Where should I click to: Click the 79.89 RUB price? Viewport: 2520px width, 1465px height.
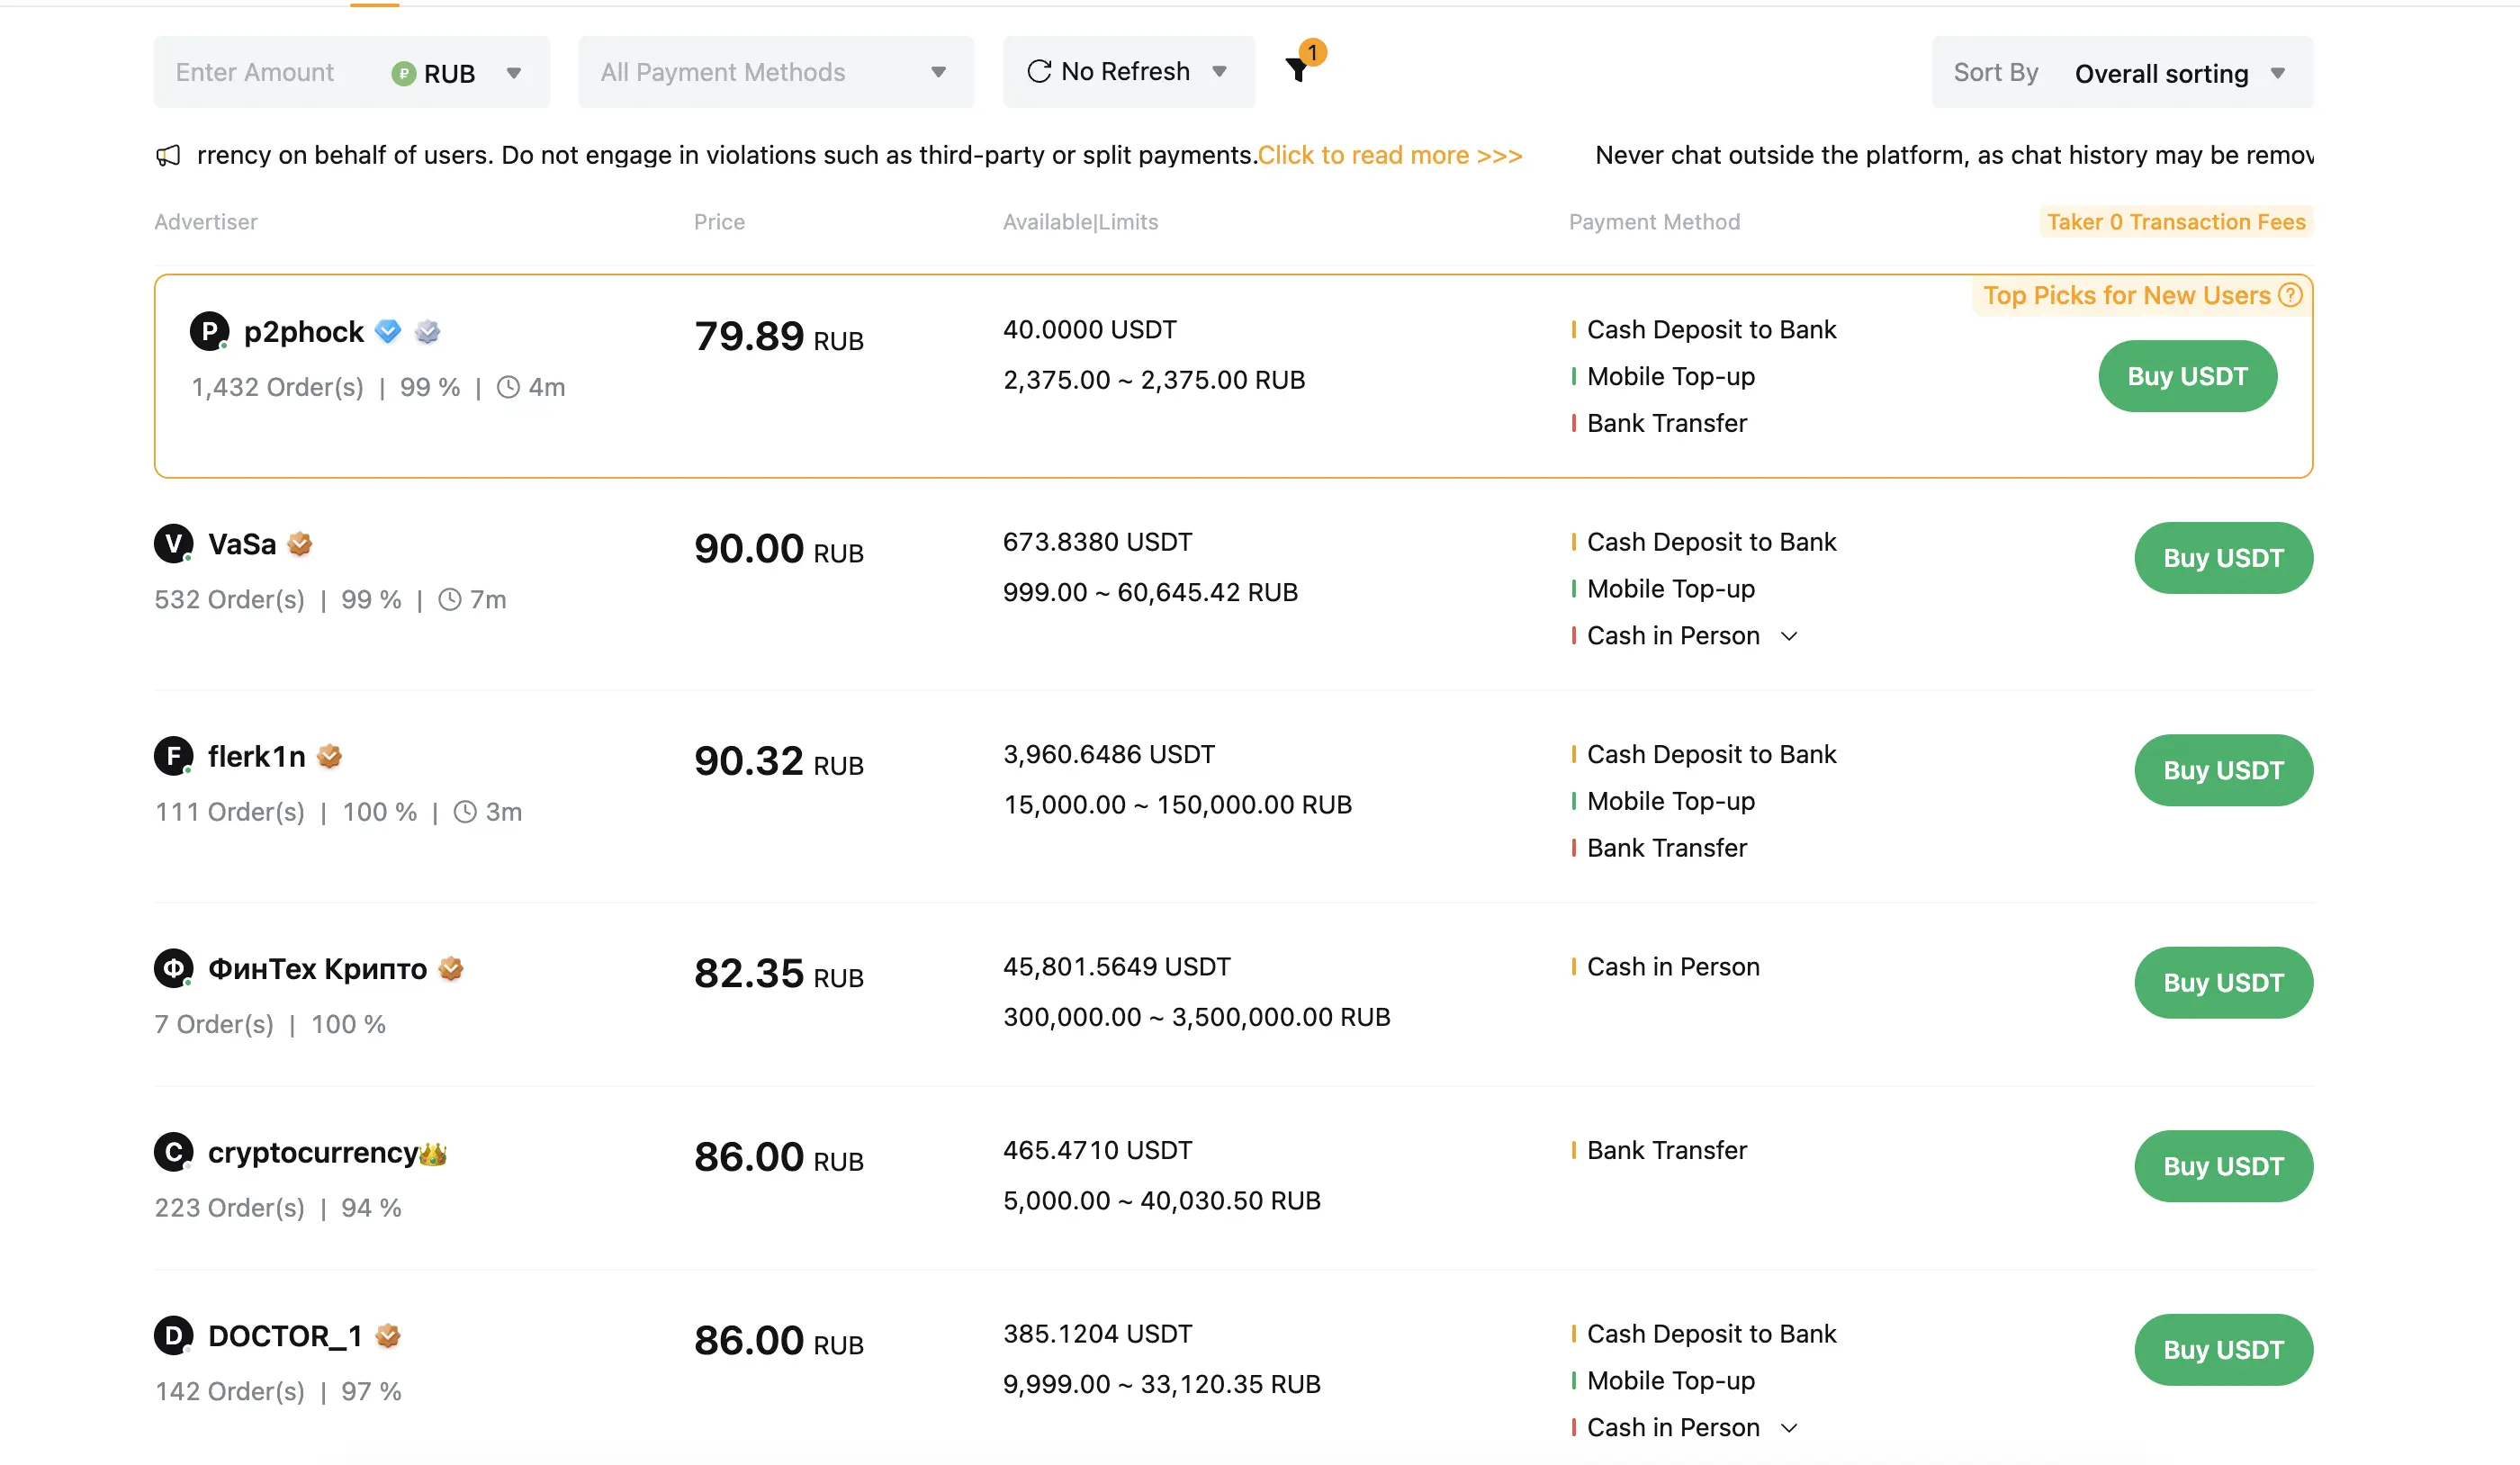pos(779,337)
